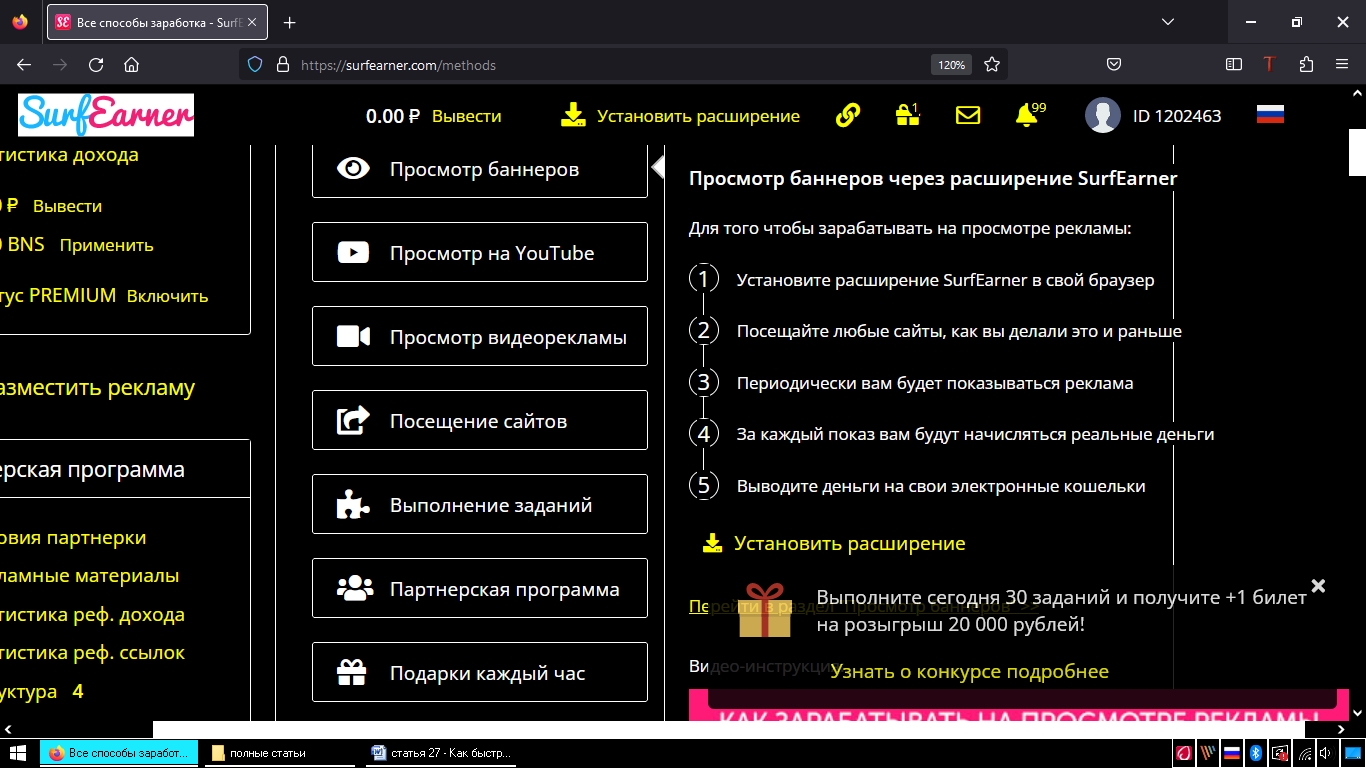Open a new browser tab
Image resolution: width=1366 pixels, height=768 pixels.
pyautogui.click(x=290, y=22)
